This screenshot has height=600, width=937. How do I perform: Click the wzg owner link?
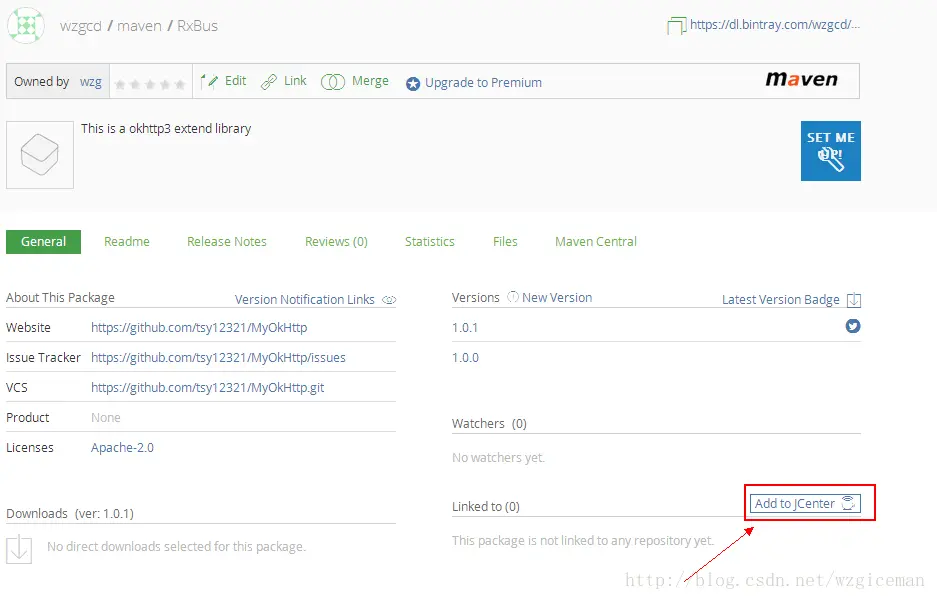pos(91,81)
